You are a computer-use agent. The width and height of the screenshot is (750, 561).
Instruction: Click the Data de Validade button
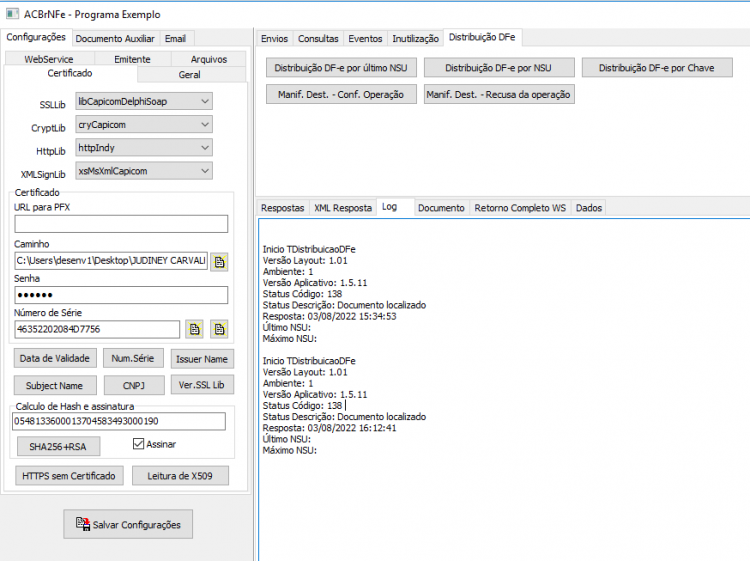pos(55,358)
